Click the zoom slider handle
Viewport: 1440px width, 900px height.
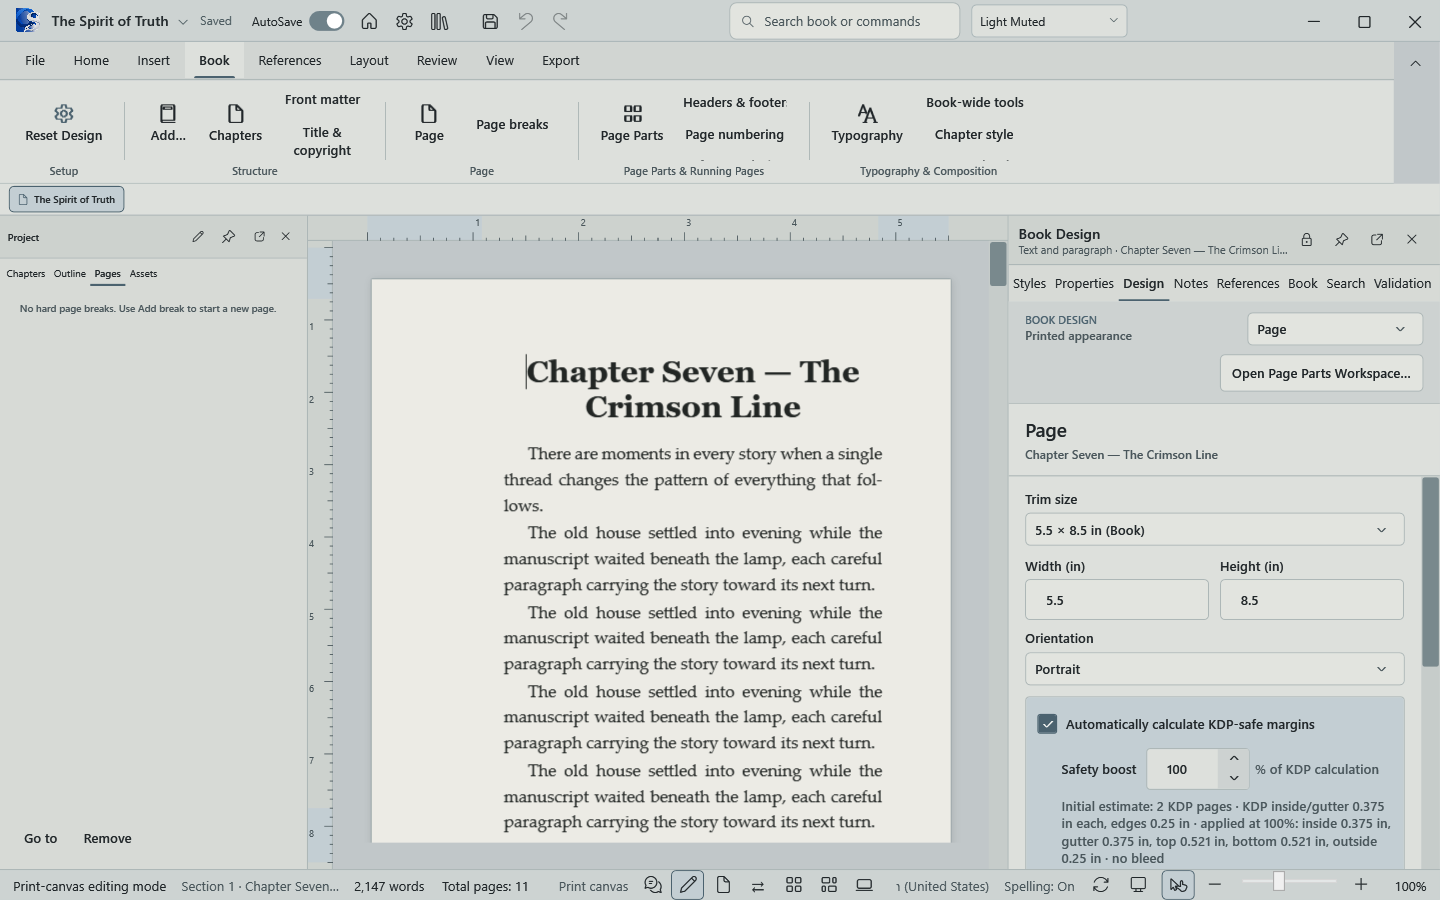pyautogui.click(x=1278, y=881)
